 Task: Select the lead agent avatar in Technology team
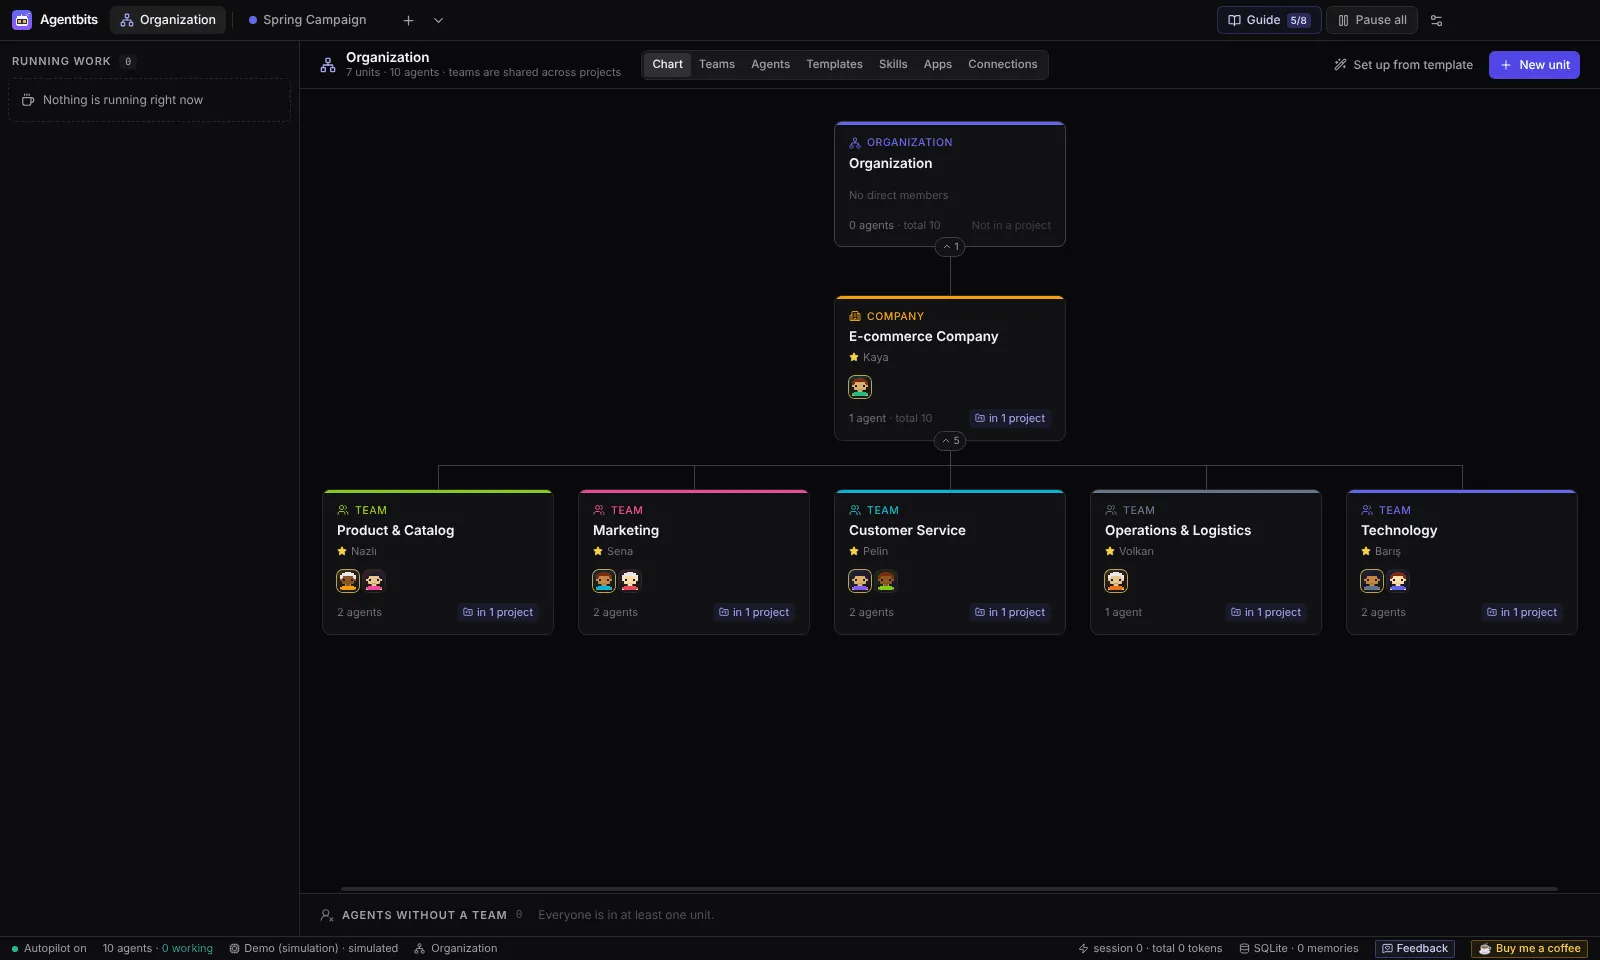(x=1372, y=581)
